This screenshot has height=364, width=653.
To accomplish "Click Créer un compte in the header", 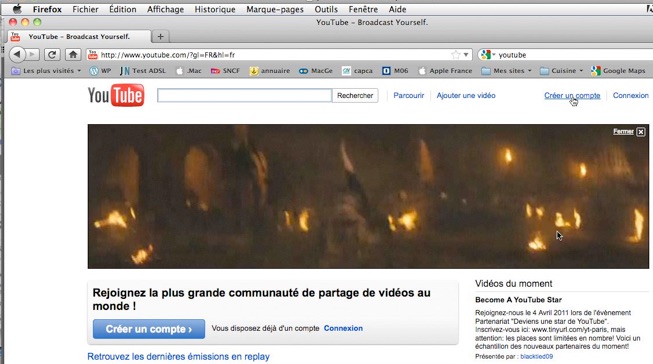I will pyautogui.click(x=572, y=95).
